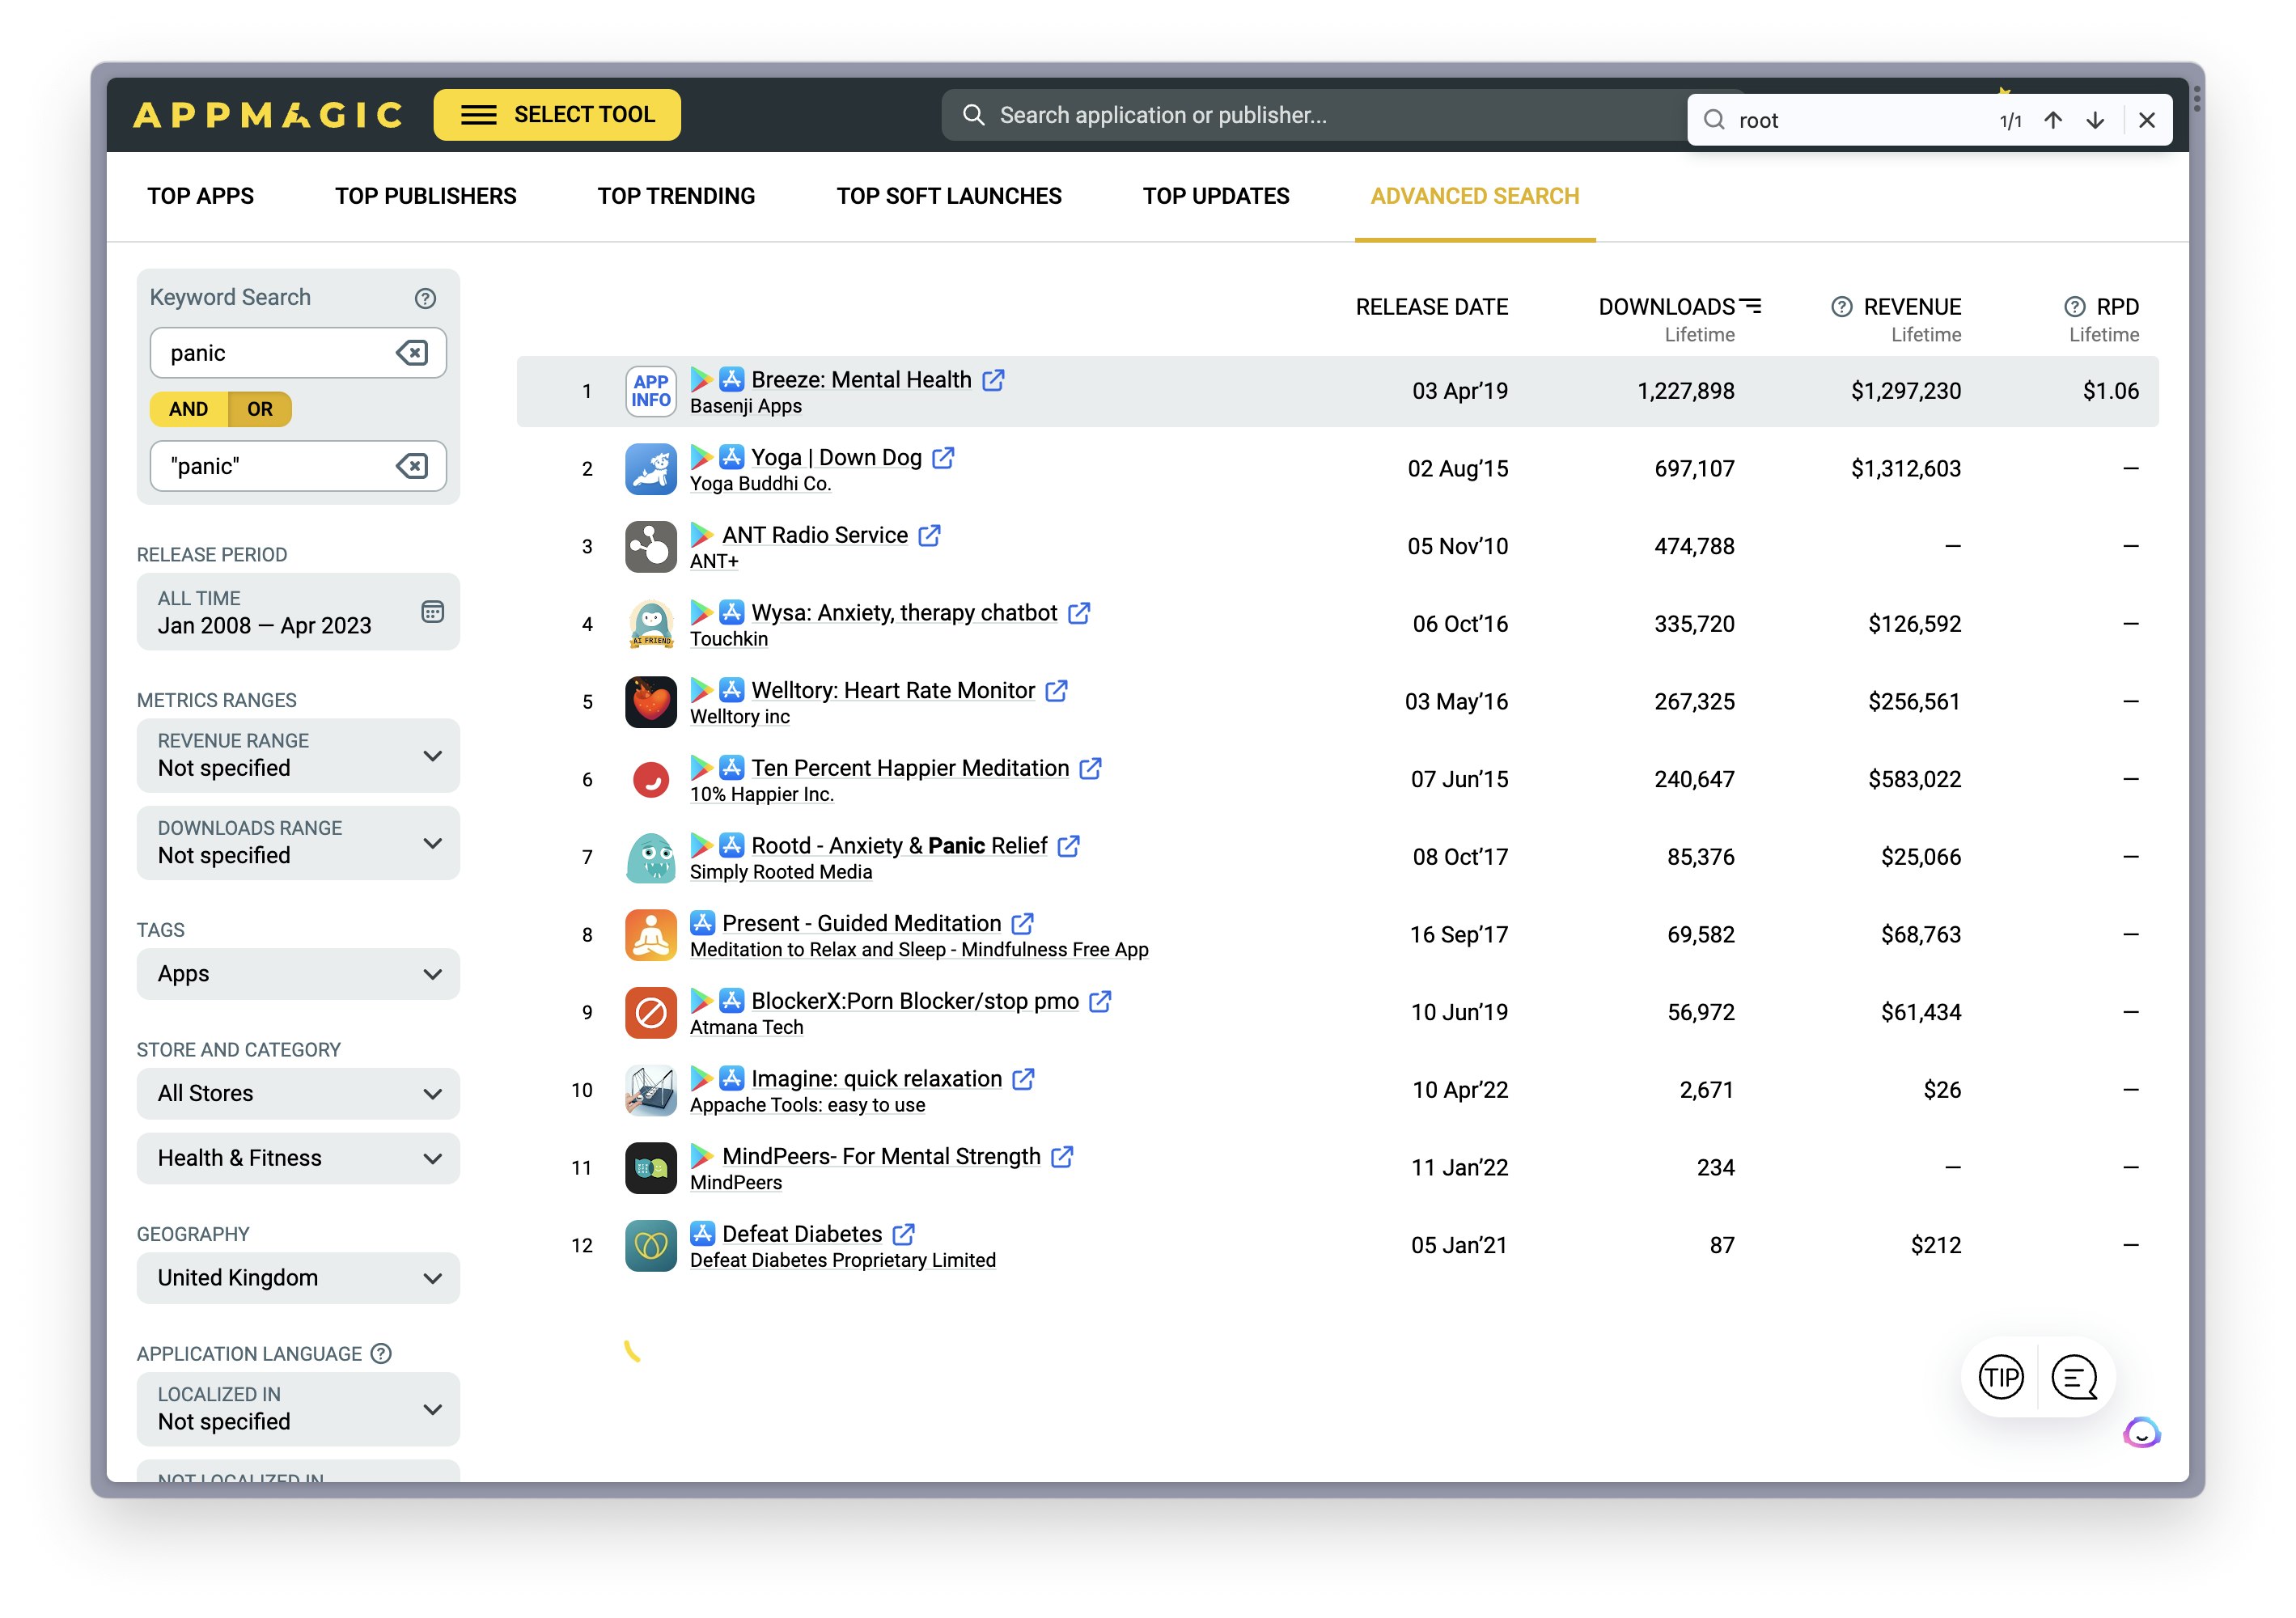This screenshot has width=2296, height=1618.
Task: Open the Yoga | Down Dog external link icon
Action: [x=943, y=458]
